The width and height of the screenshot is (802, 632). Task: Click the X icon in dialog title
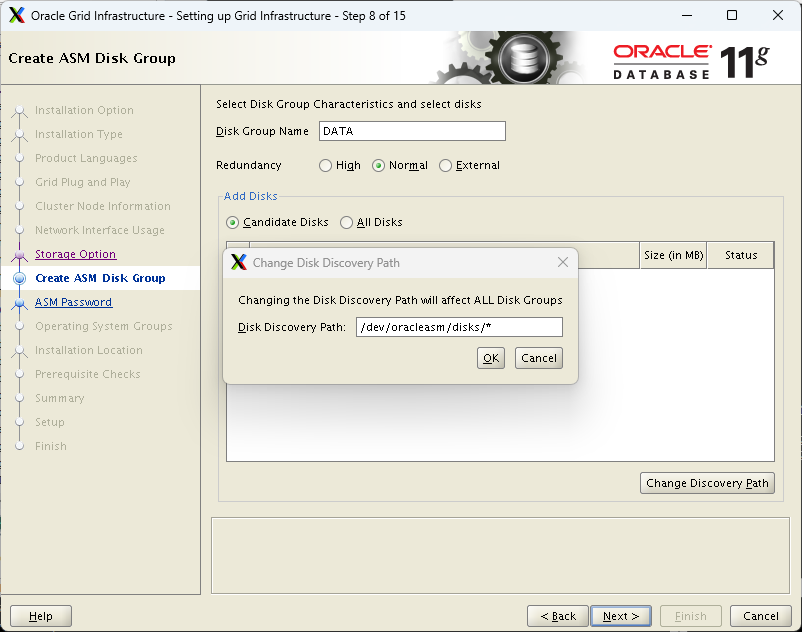click(x=239, y=262)
